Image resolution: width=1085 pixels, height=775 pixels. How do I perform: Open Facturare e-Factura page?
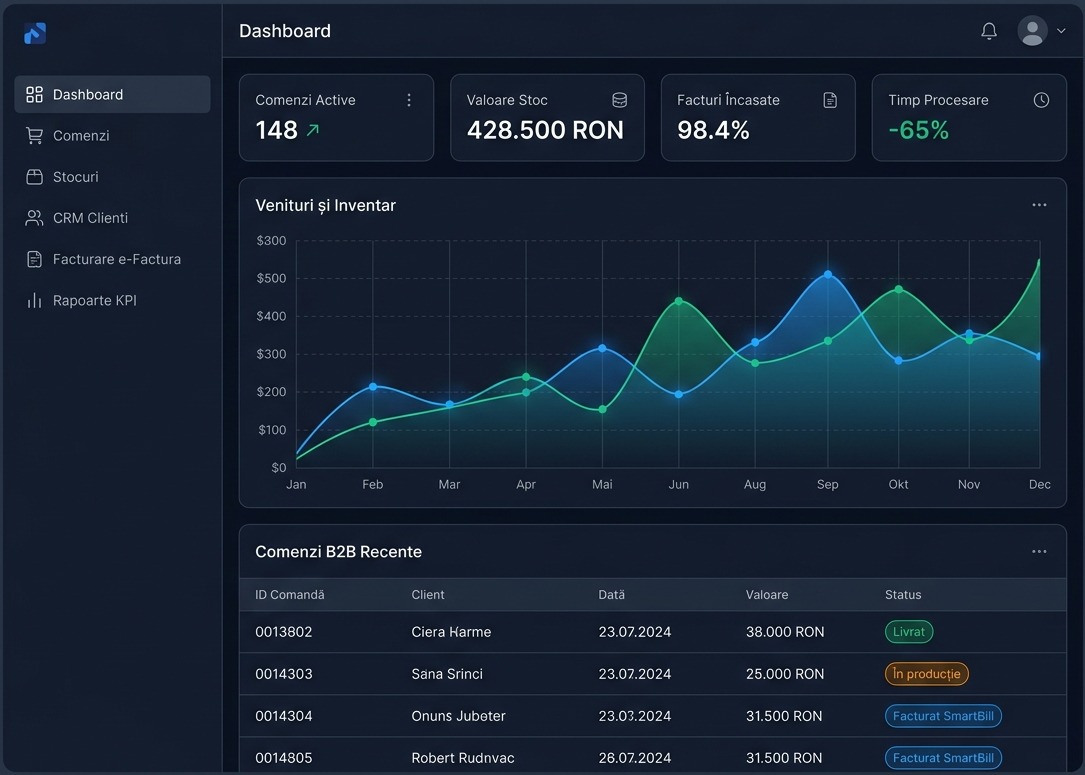pos(112,259)
